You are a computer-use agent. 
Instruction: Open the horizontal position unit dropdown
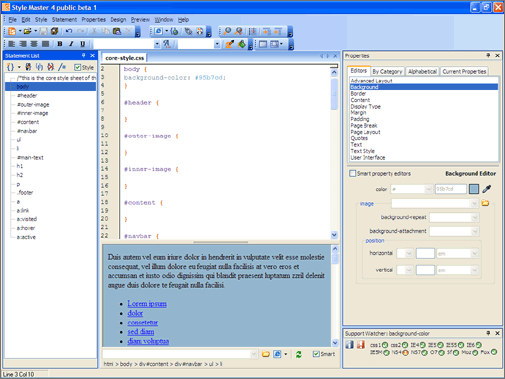pyautogui.click(x=474, y=254)
